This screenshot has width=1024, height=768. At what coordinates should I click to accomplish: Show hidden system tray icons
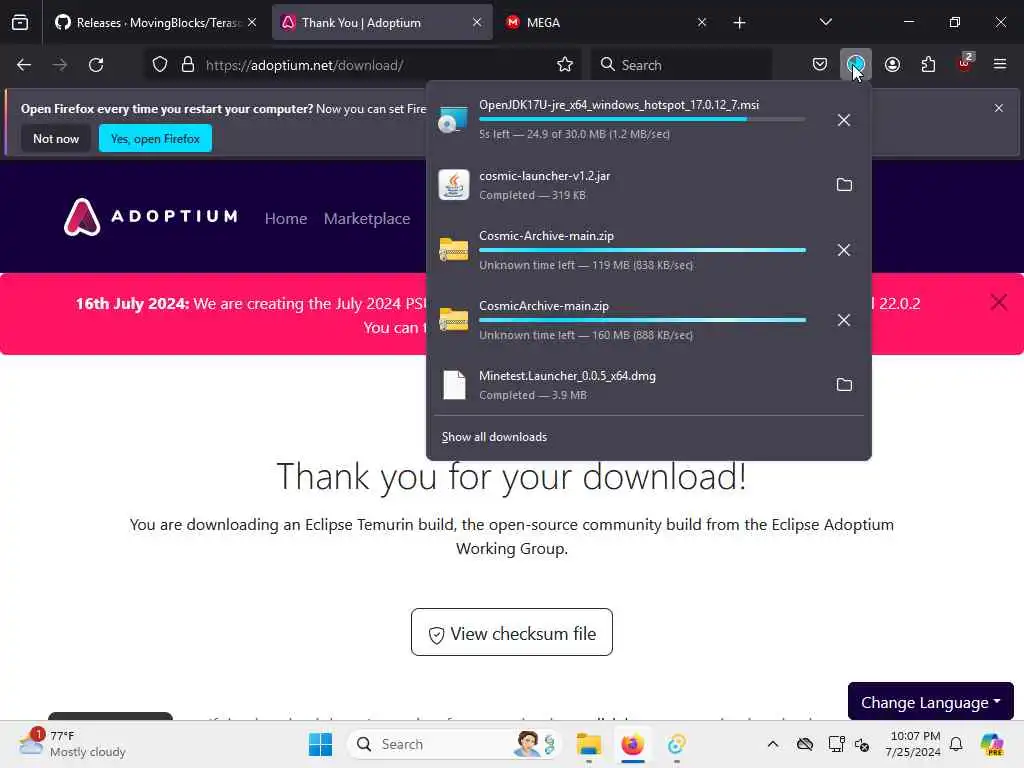[773, 744]
